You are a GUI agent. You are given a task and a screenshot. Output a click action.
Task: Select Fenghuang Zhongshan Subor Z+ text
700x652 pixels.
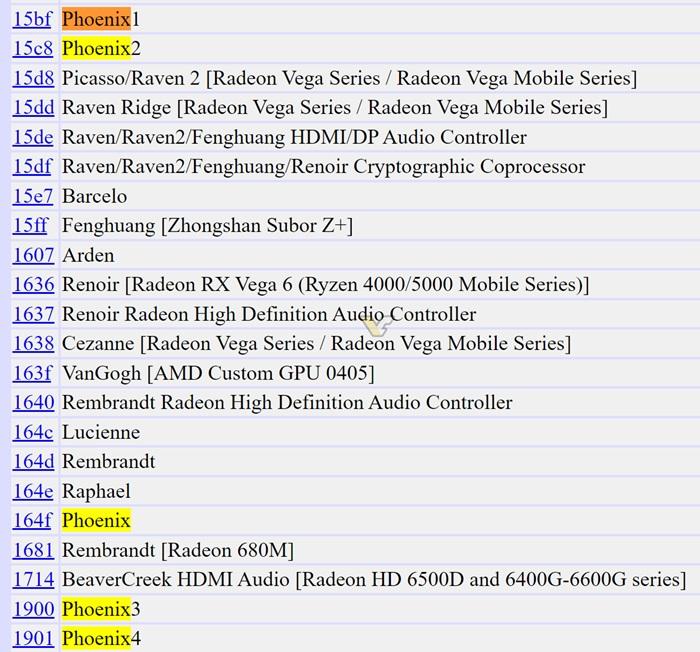(208, 225)
